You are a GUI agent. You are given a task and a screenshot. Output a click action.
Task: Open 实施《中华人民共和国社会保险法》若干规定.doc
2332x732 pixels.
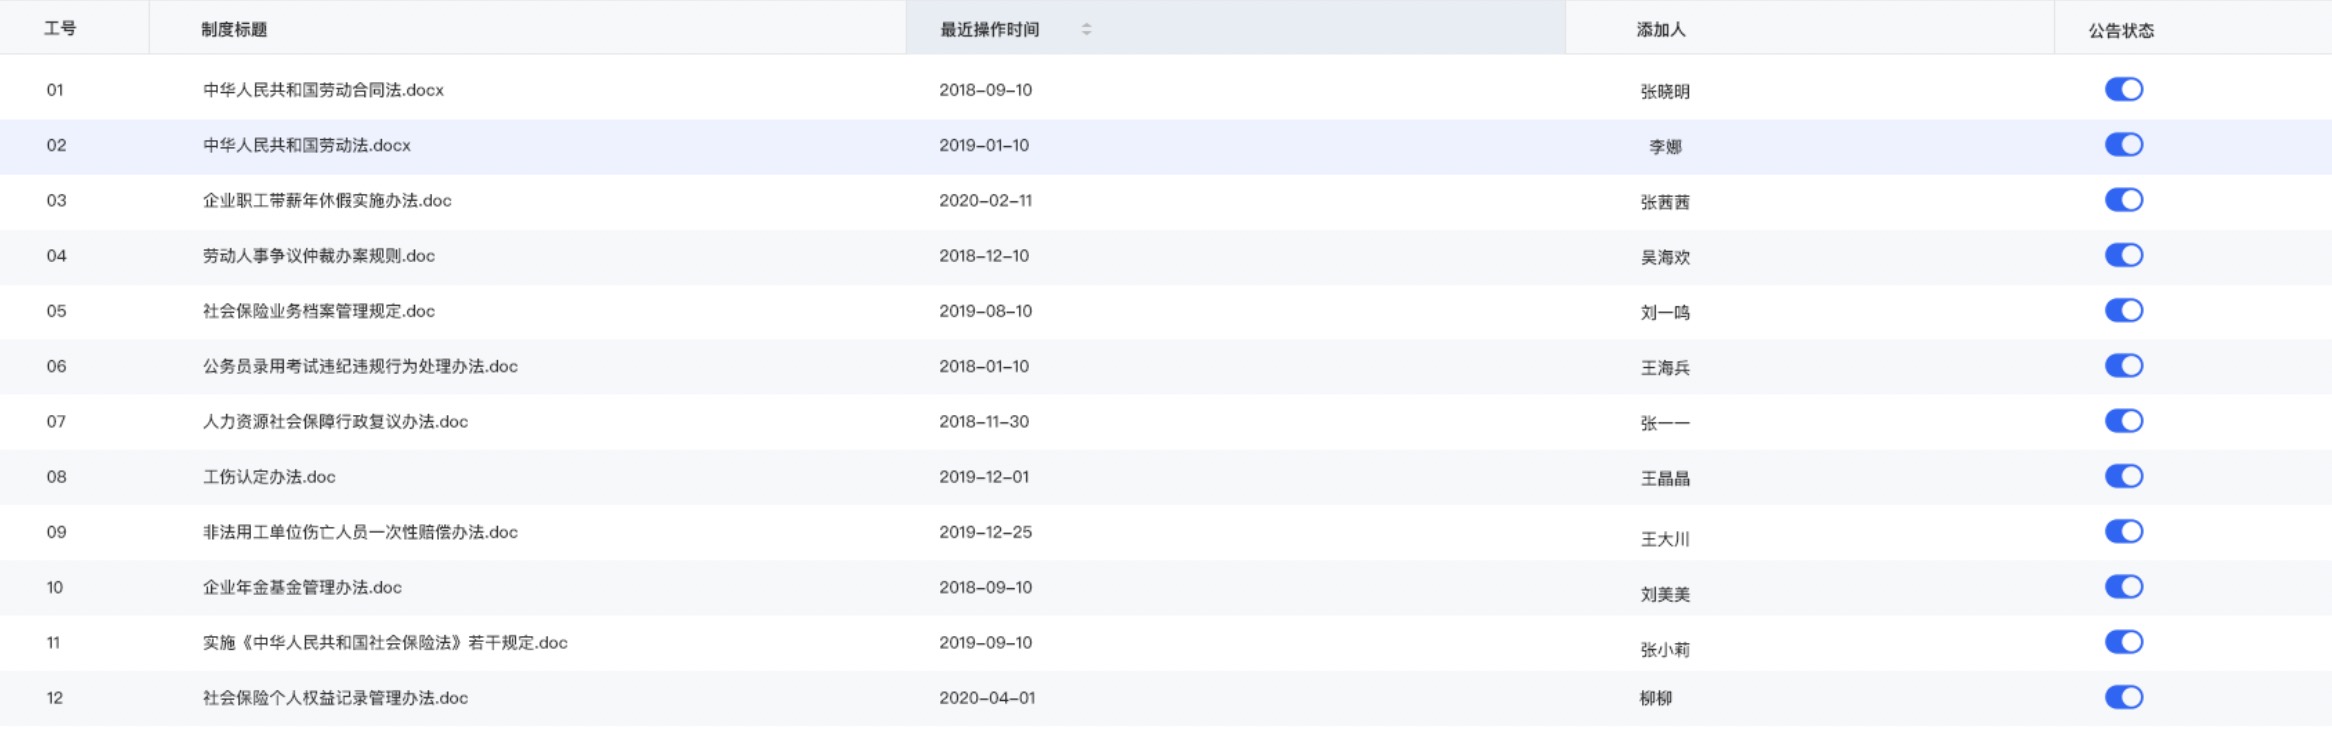(x=385, y=643)
